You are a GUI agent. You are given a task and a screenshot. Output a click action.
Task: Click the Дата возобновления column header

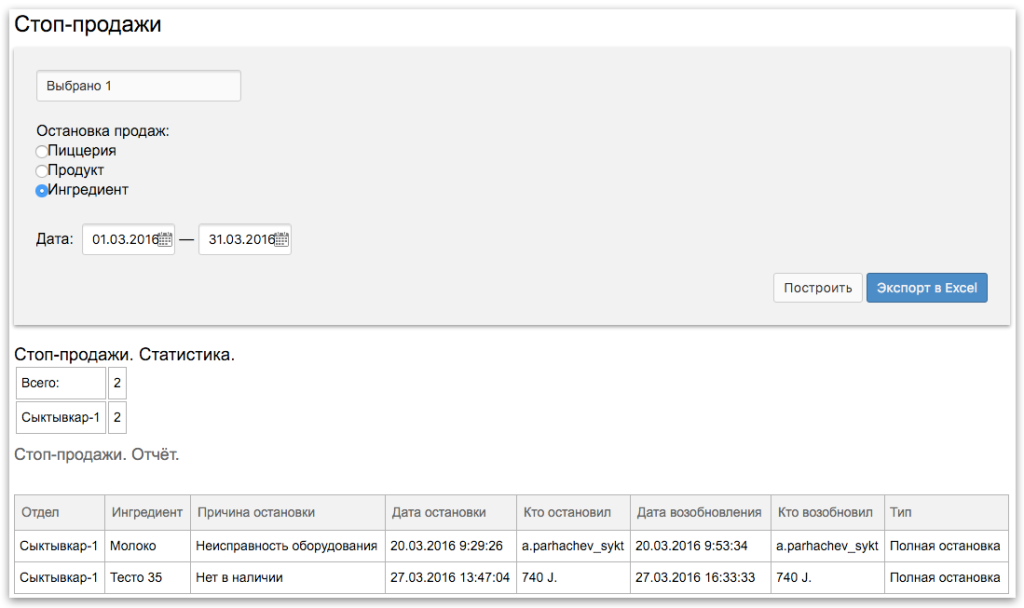(x=701, y=513)
